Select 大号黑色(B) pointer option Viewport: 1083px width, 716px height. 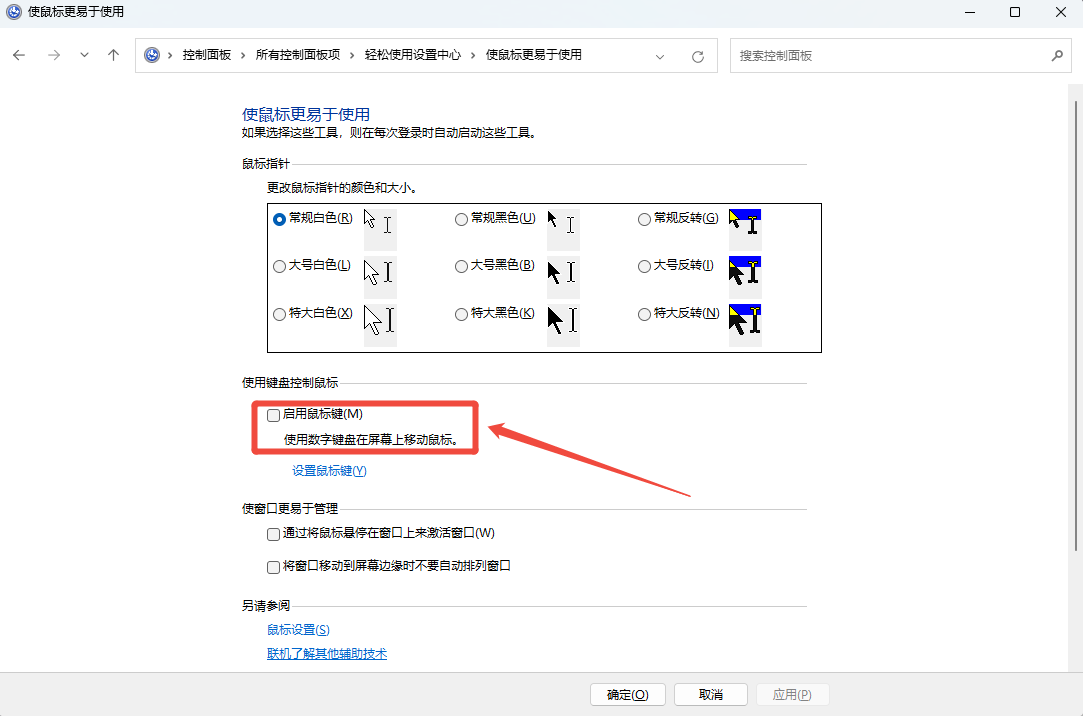click(x=461, y=267)
